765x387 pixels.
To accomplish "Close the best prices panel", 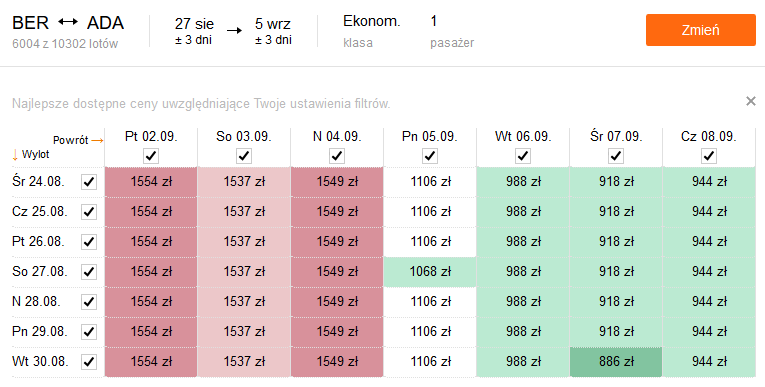I will [x=750, y=101].
